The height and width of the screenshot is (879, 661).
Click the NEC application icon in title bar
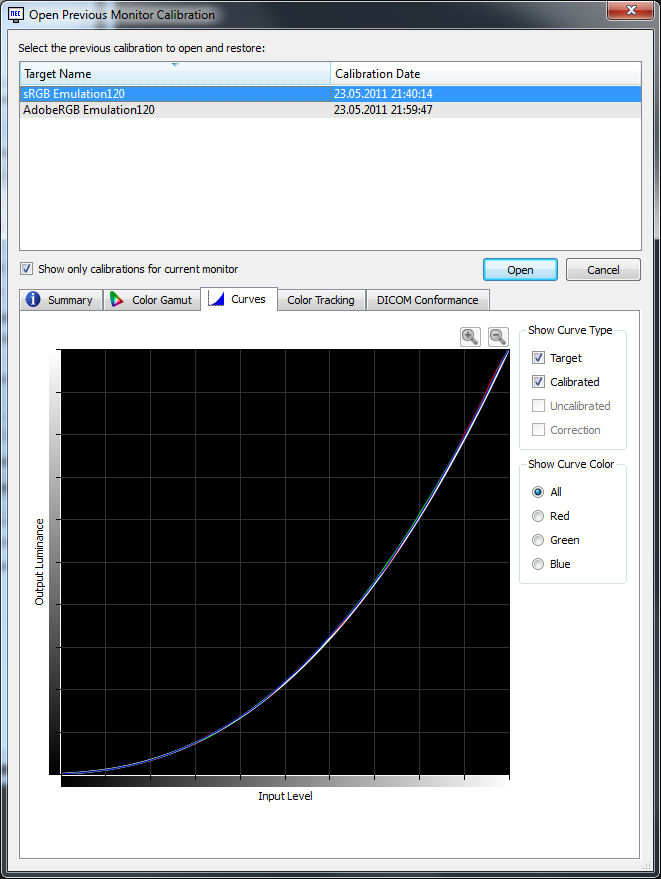pyautogui.click(x=16, y=15)
